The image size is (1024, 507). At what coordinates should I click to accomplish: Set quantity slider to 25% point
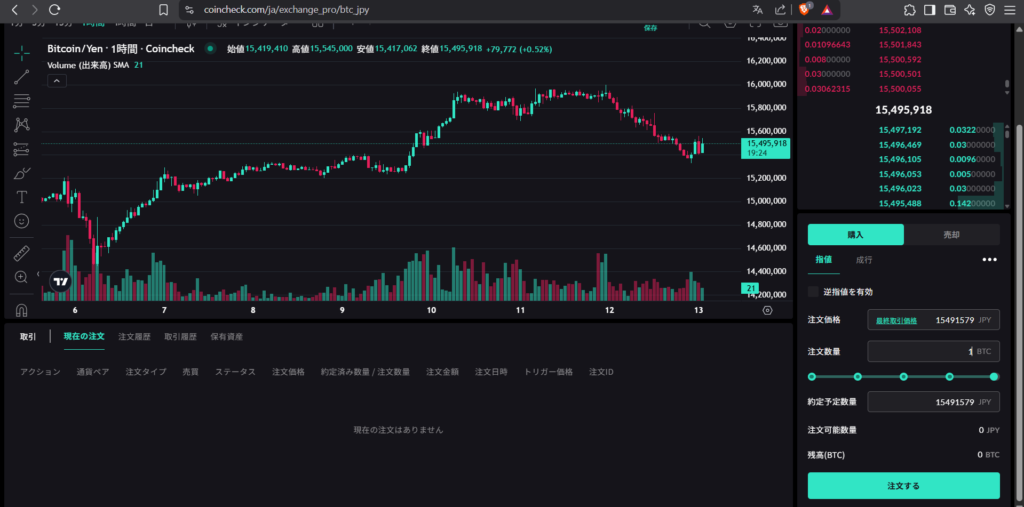pyautogui.click(x=857, y=376)
